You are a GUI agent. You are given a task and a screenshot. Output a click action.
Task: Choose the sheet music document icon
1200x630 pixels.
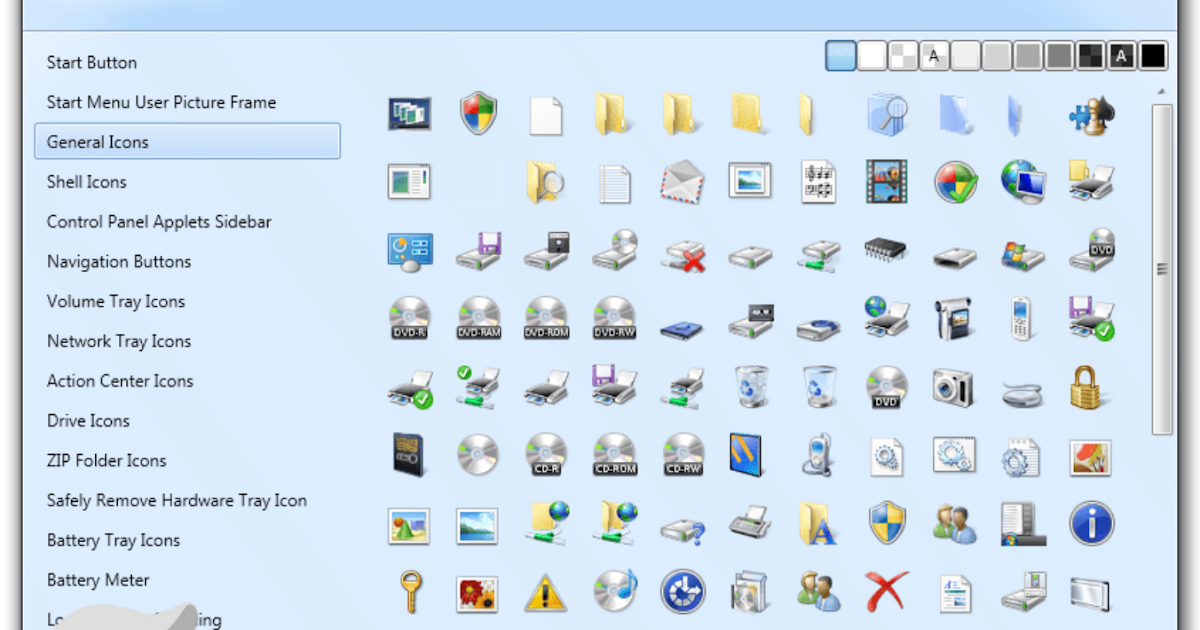click(818, 182)
